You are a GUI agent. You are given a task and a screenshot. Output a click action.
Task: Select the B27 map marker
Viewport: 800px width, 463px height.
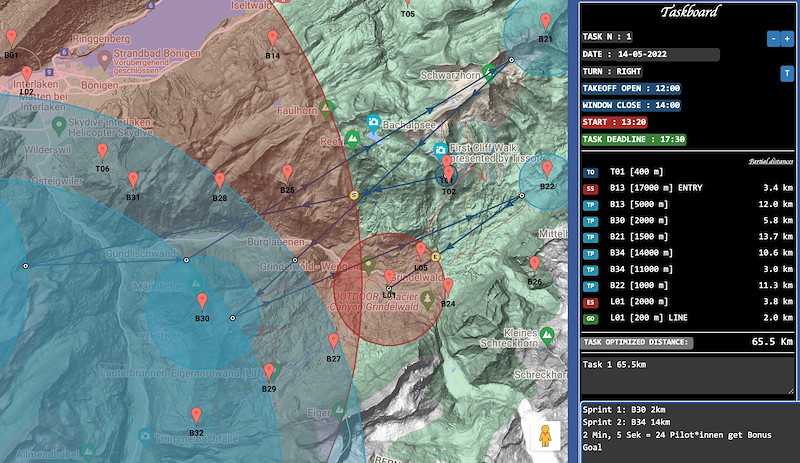tap(334, 342)
